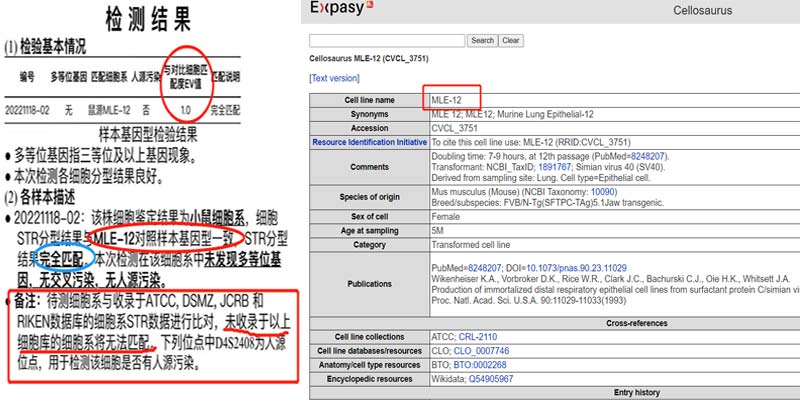The width and height of the screenshot is (800, 400).
Task: Click the Cross-references section header
Action: 636,323
